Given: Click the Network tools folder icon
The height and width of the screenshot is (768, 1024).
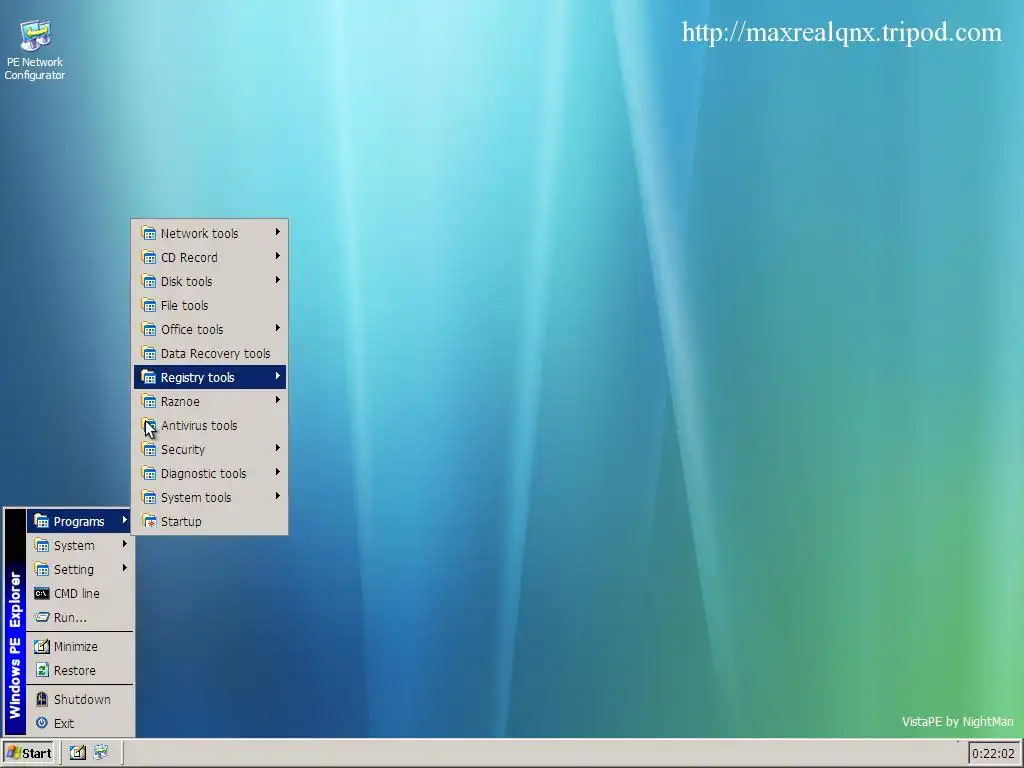Looking at the screenshot, I should (149, 233).
